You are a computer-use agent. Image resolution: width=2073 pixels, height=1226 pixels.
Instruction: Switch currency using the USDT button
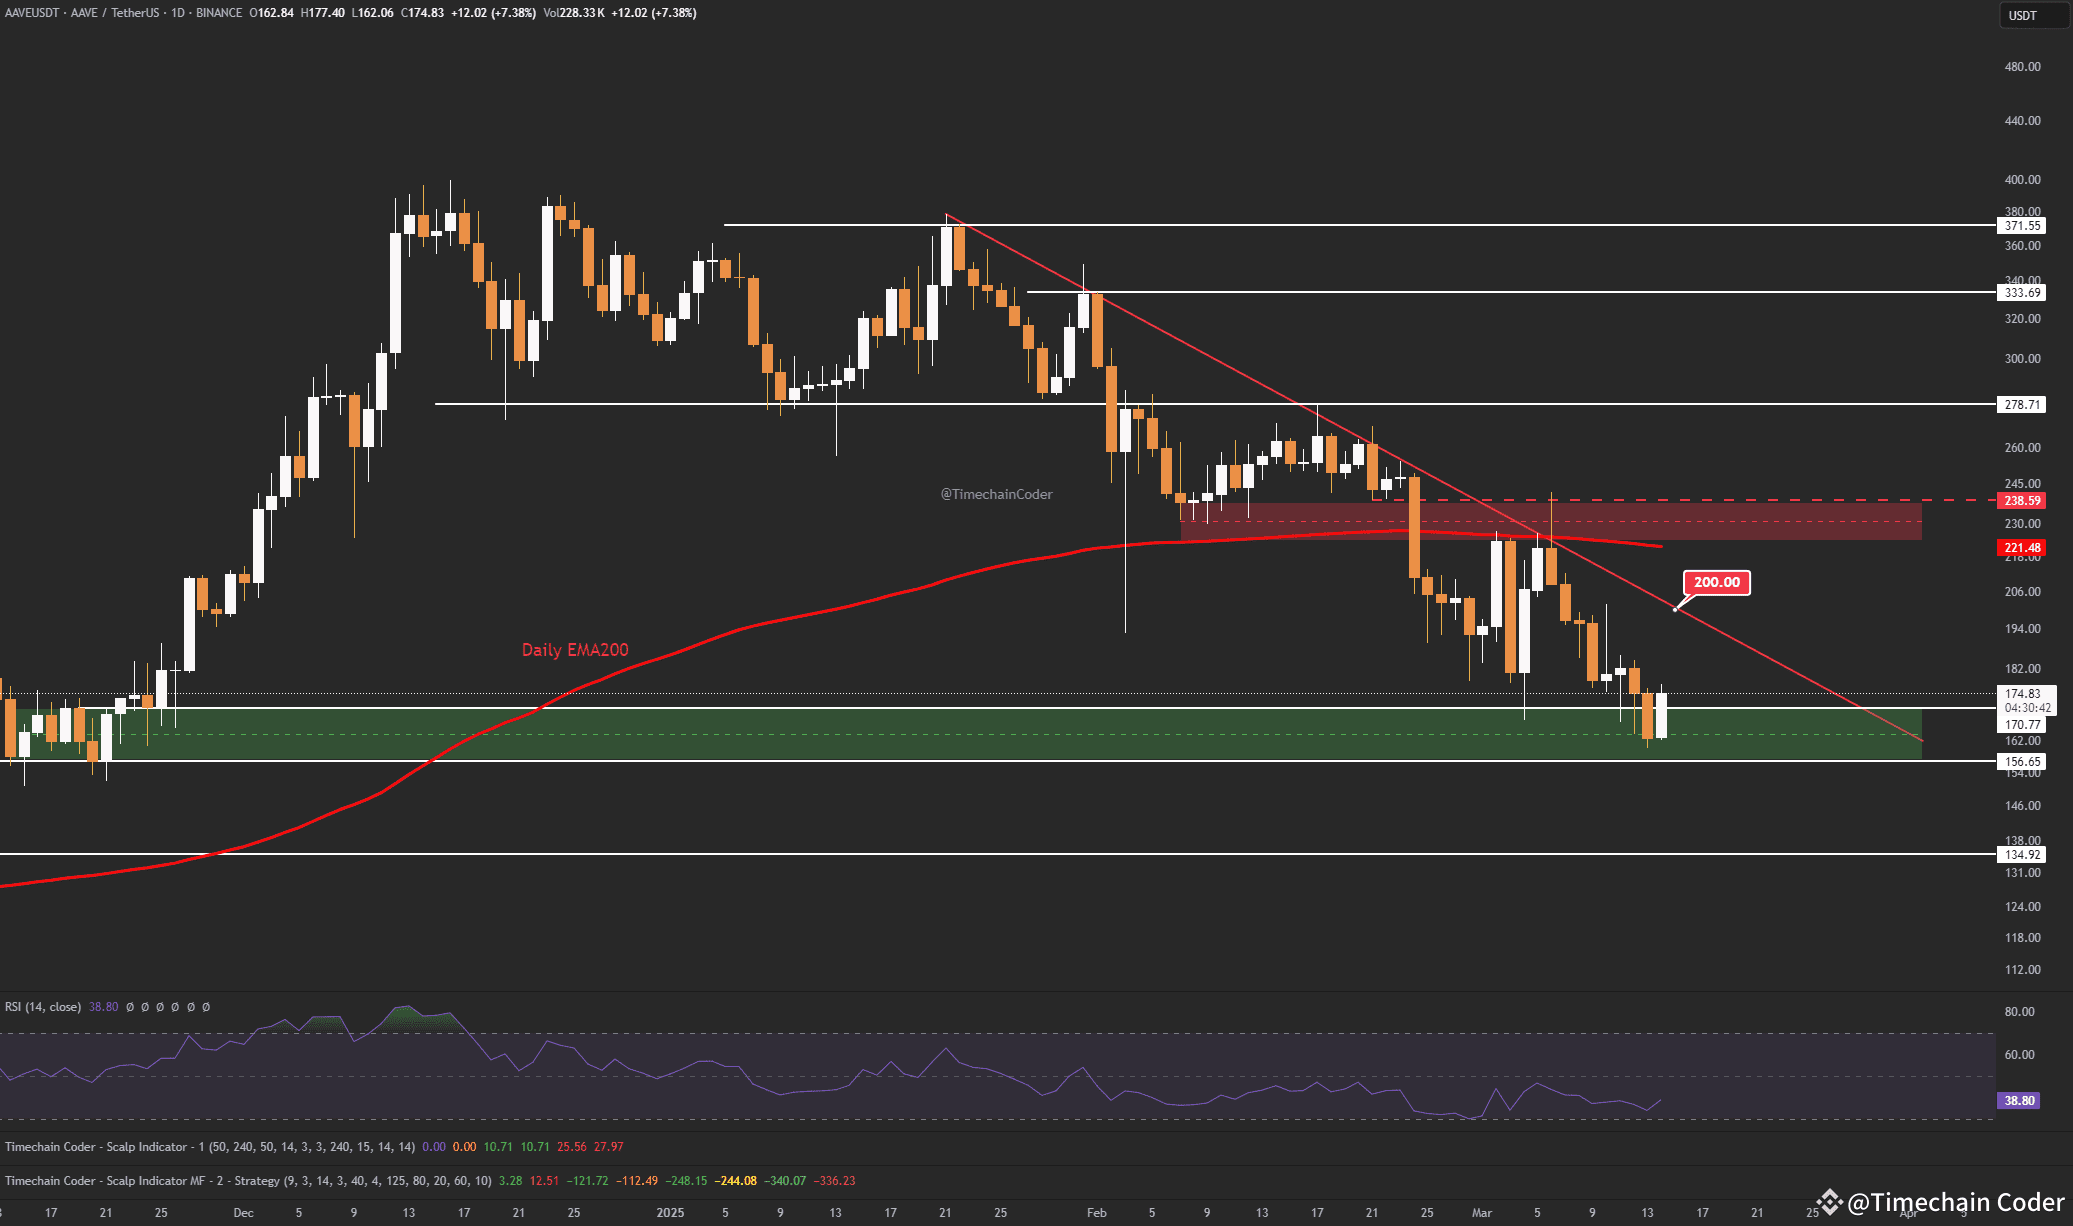(2033, 15)
